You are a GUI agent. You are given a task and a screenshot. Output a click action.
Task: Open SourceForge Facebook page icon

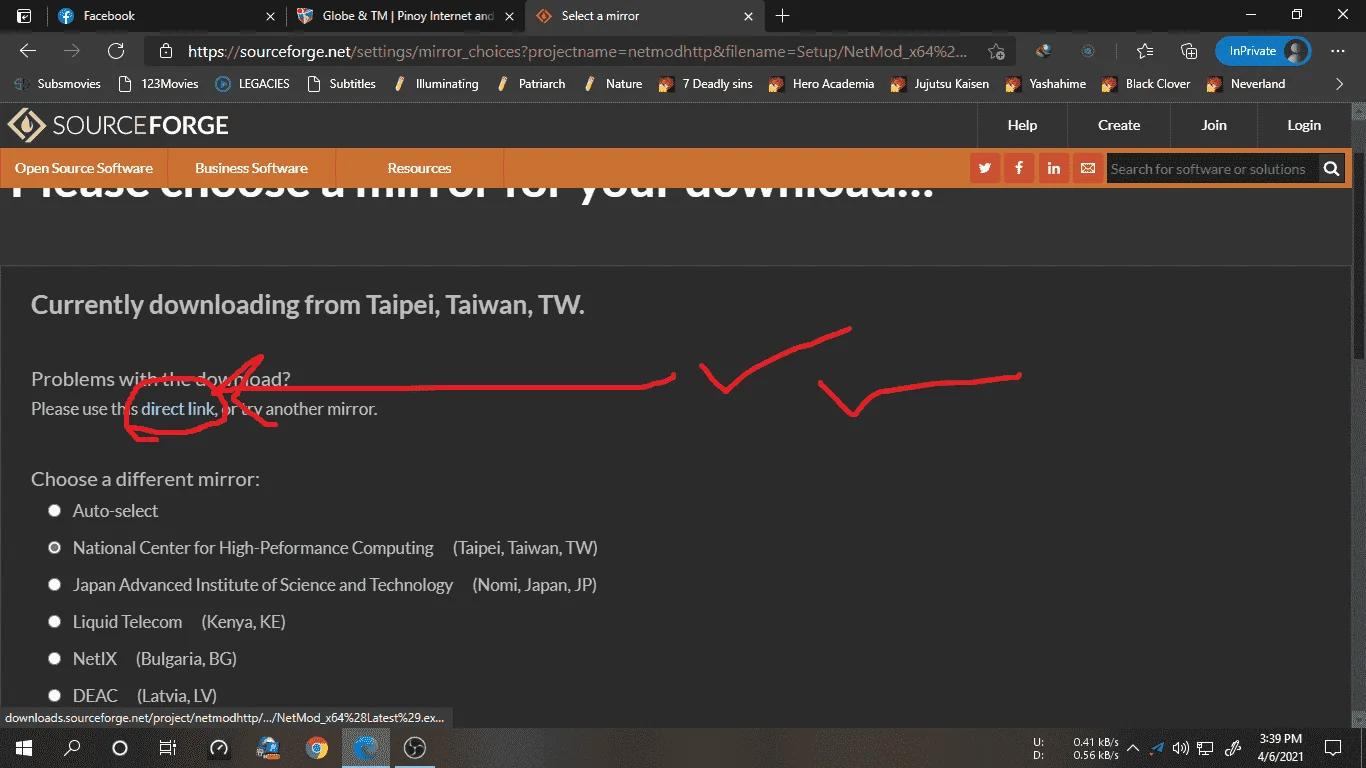(1019, 169)
